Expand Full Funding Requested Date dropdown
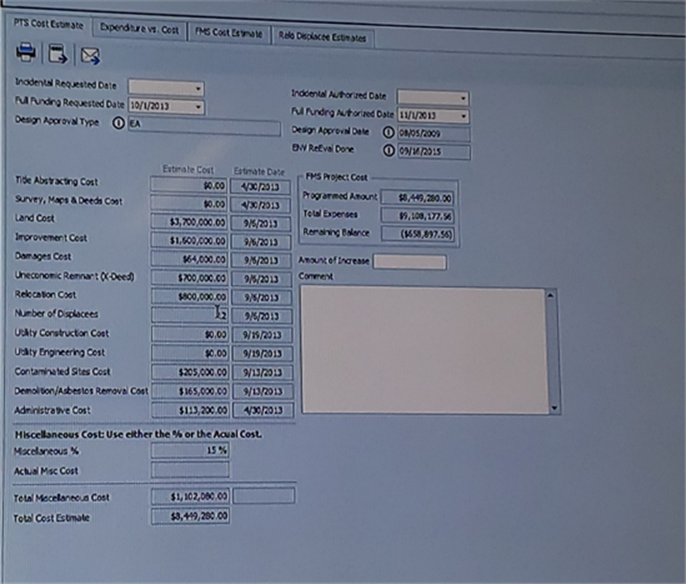Screen dimensions: 686x584 (x=198, y=107)
